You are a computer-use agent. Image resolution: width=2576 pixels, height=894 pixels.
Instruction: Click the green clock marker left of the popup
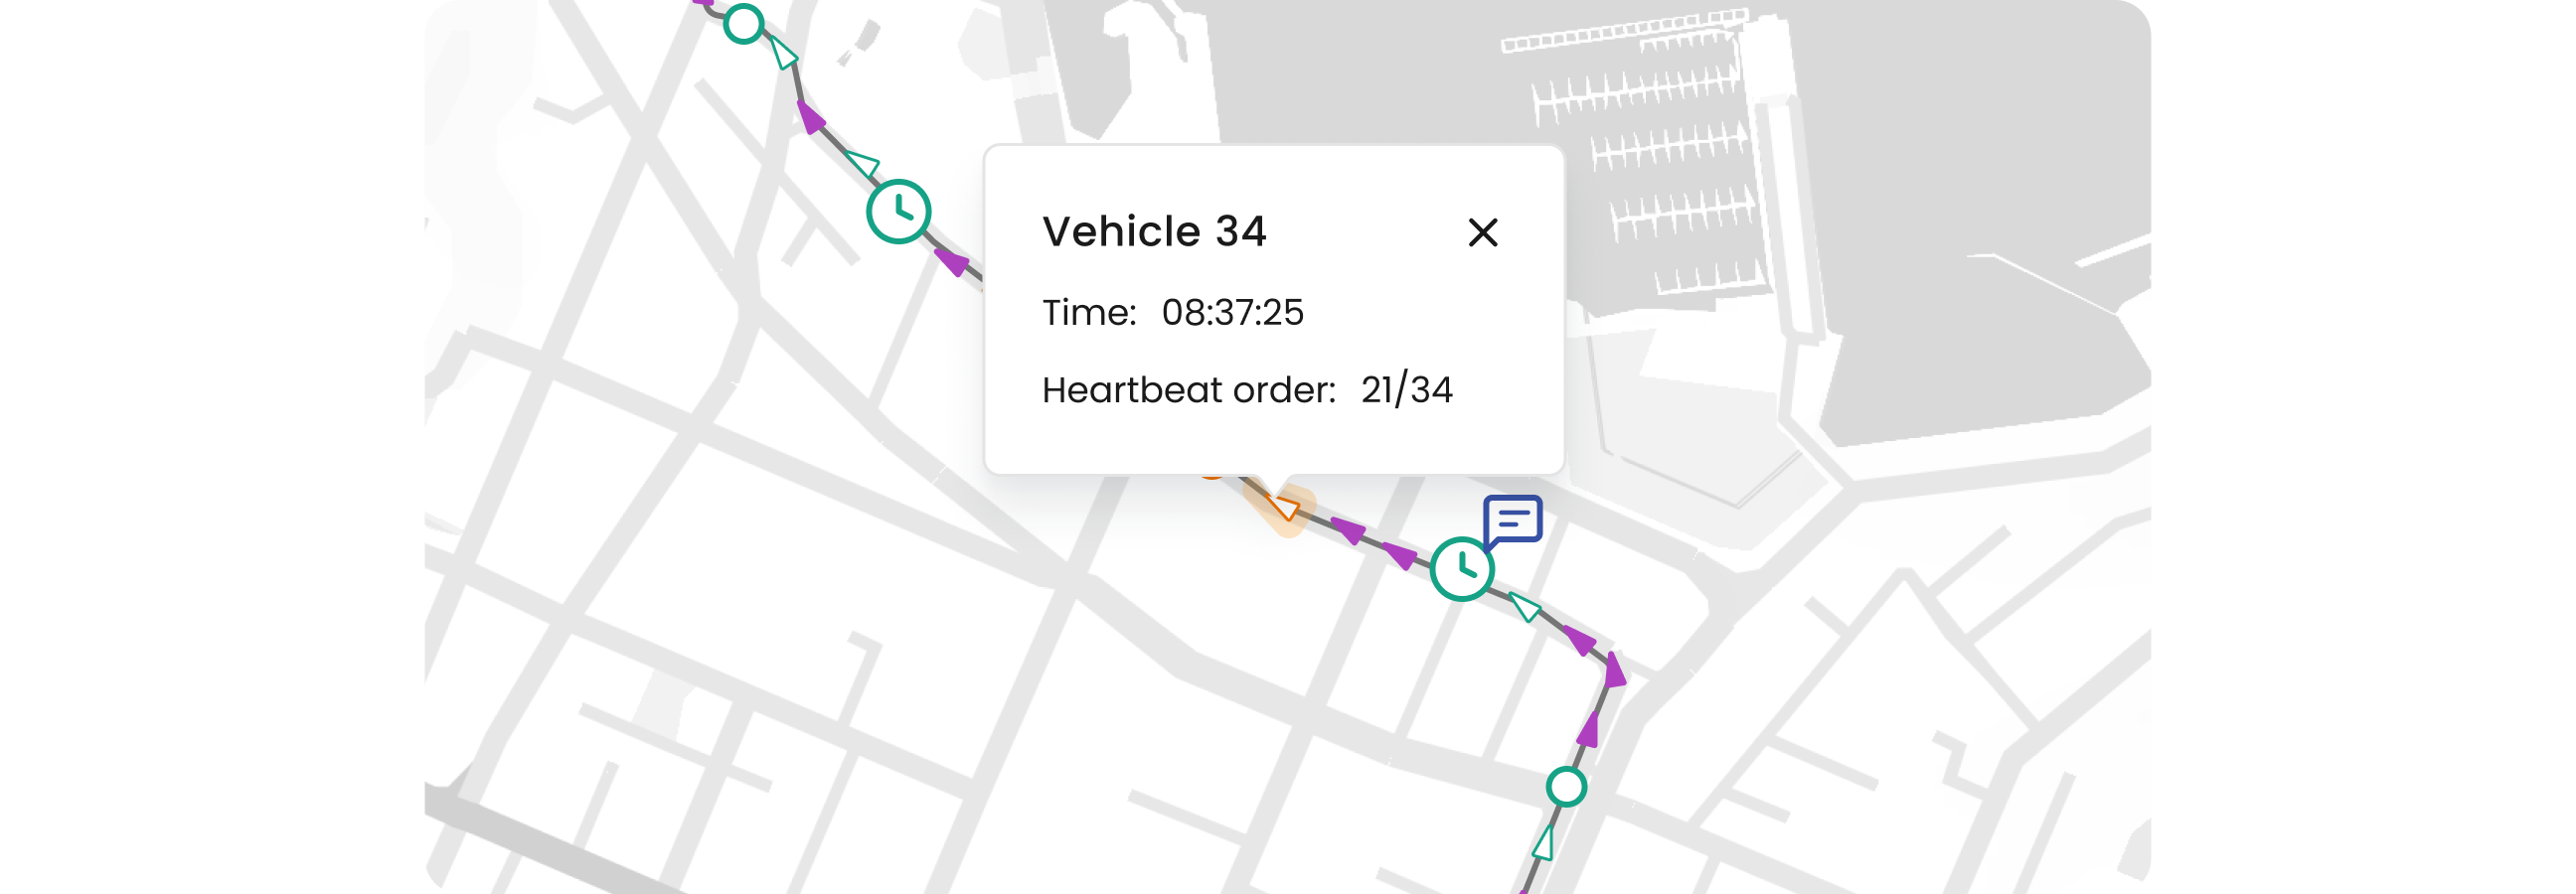click(898, 212)
